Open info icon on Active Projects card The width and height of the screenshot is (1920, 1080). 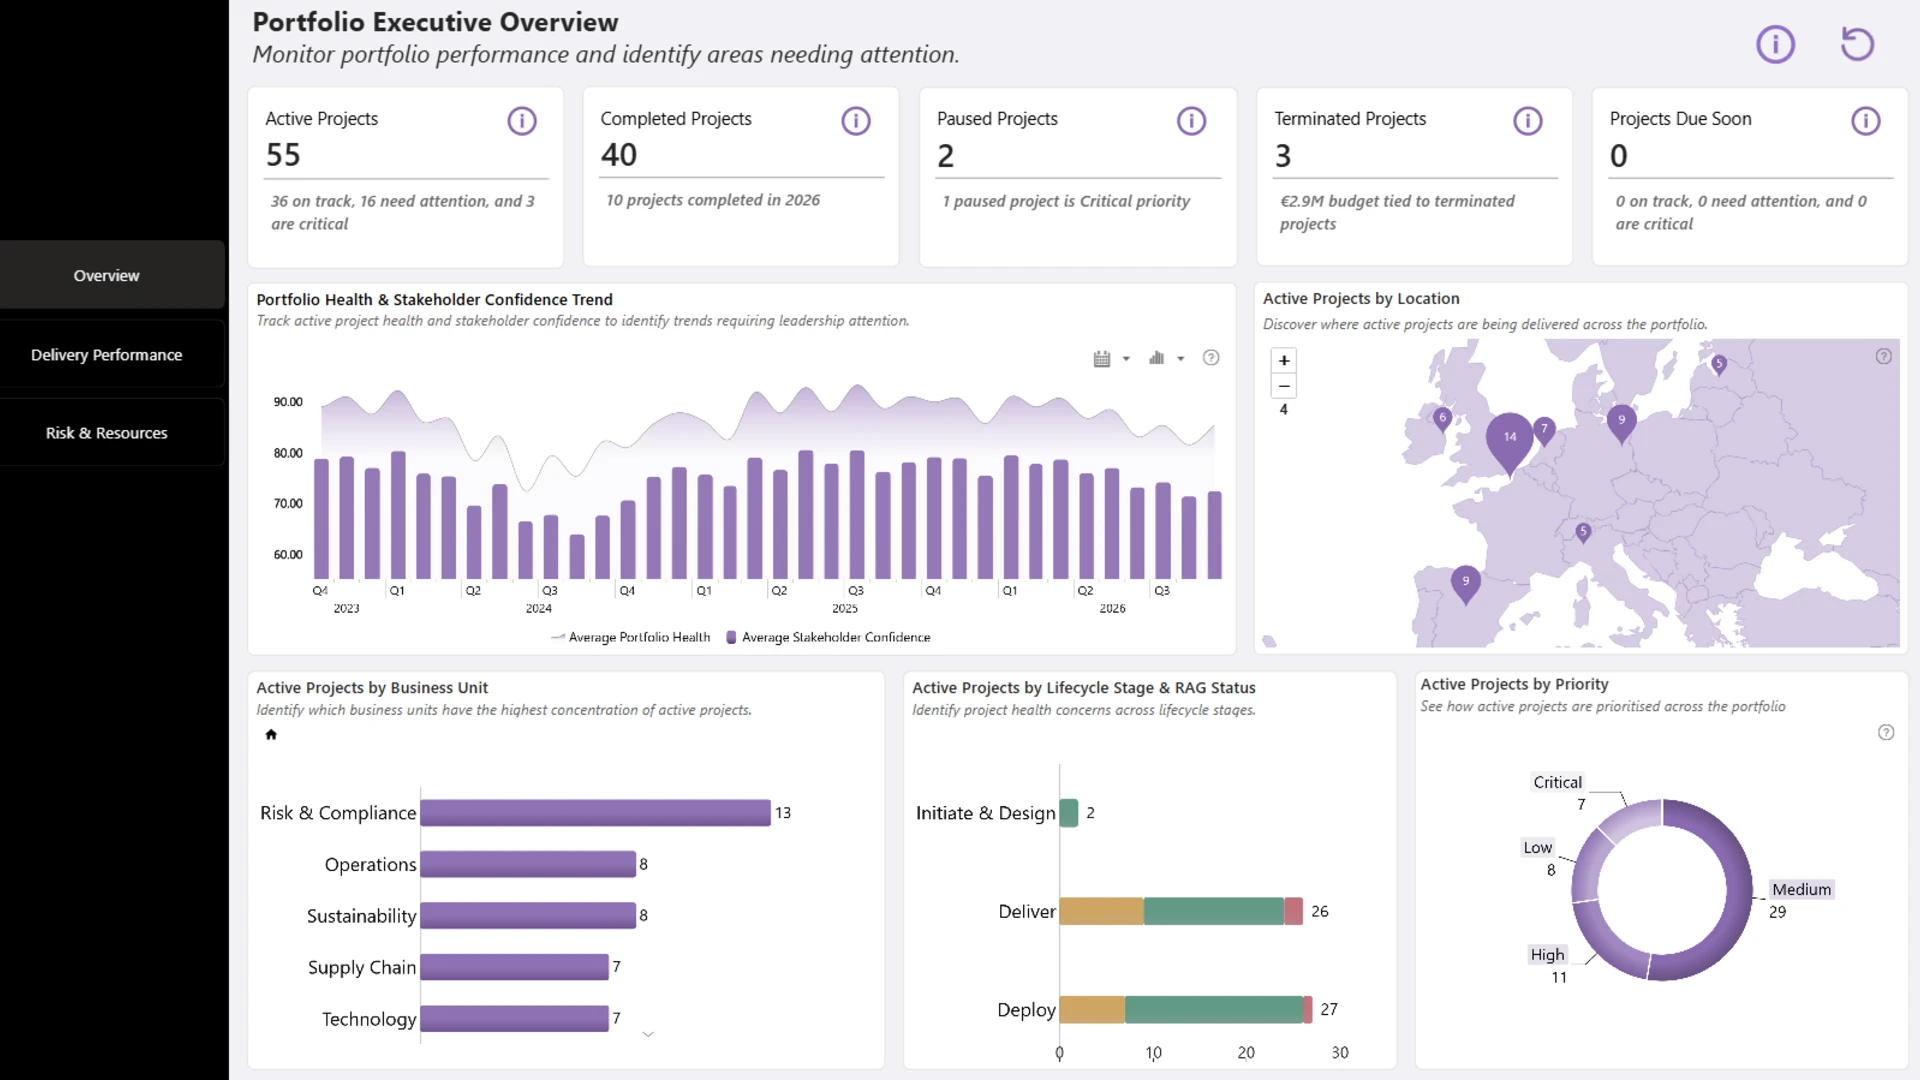click(522, 121)
